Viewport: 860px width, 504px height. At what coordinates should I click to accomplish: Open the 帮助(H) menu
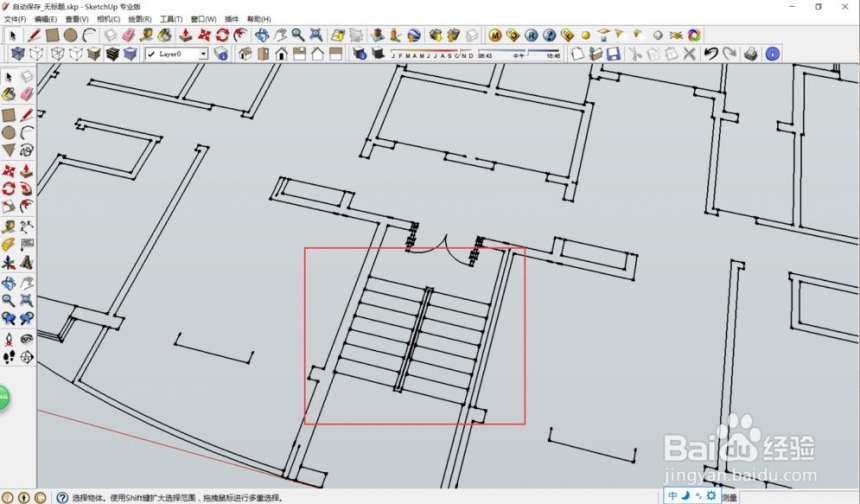[x=259, y=19]
